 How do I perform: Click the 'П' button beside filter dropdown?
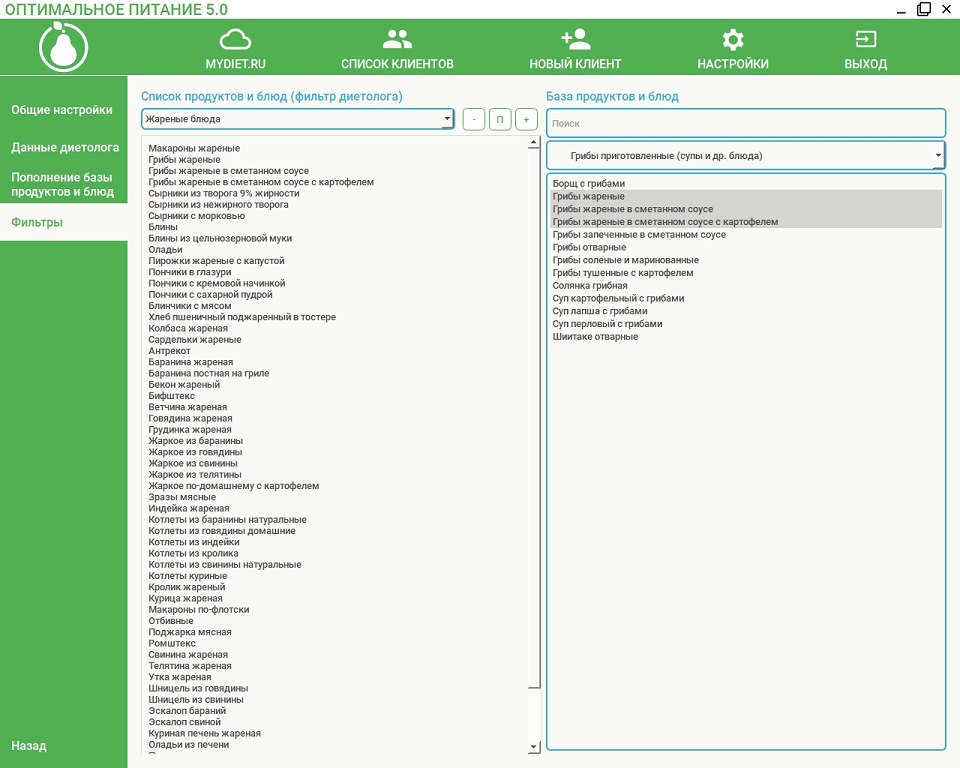pyautogui.click(x=500, y=119)
